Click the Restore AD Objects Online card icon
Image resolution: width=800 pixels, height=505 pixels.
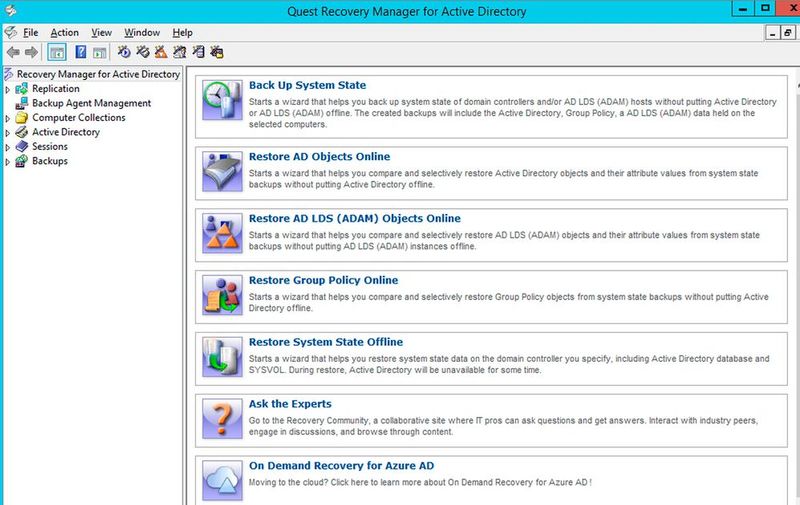[x=222, y=171]
